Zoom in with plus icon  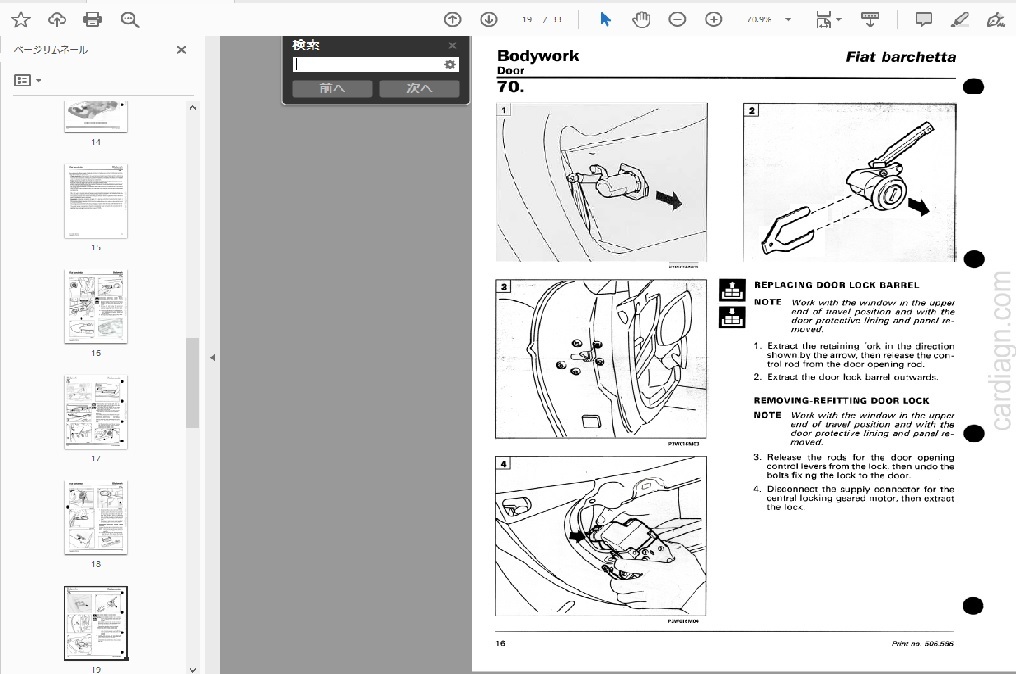point(713,19)
